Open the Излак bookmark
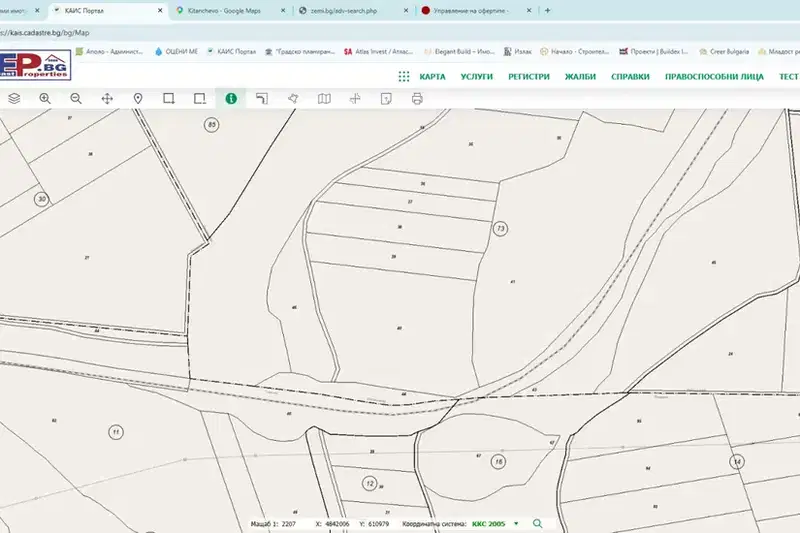 click(x=518, y=52)
